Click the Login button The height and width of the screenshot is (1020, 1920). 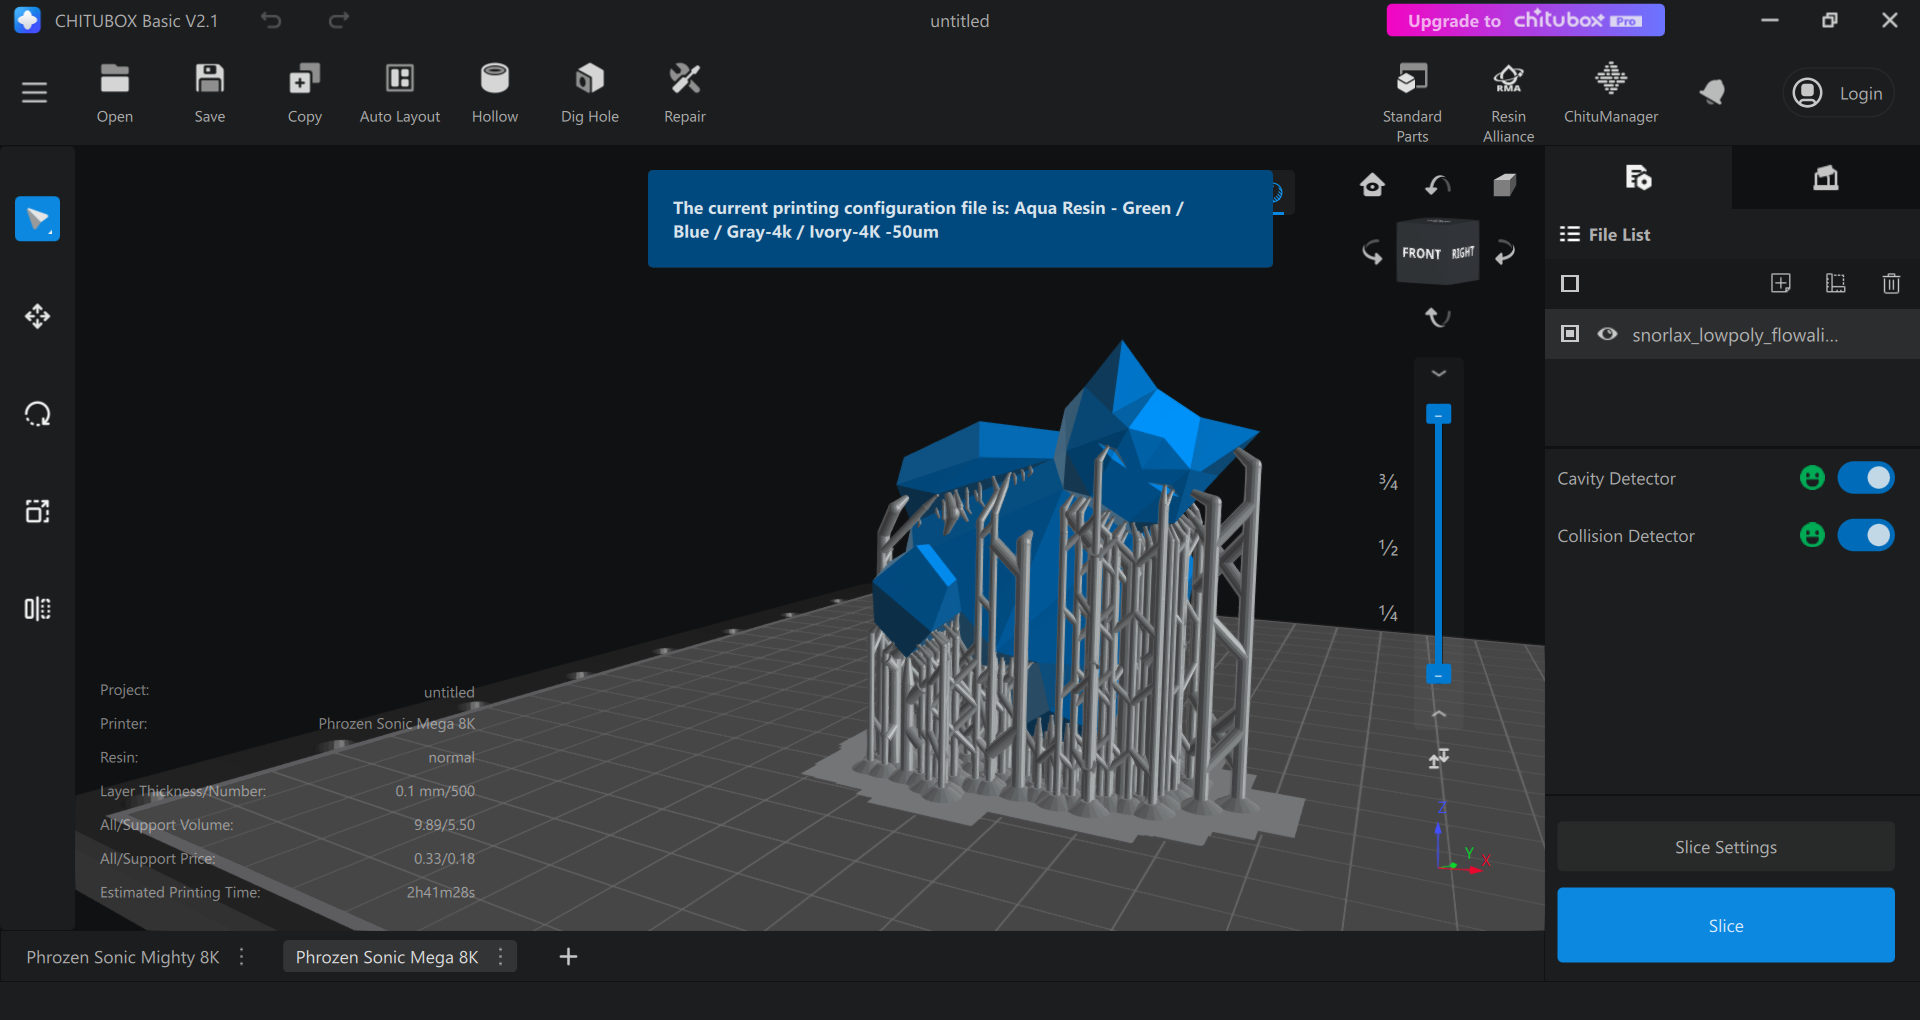click(1839, 93)
